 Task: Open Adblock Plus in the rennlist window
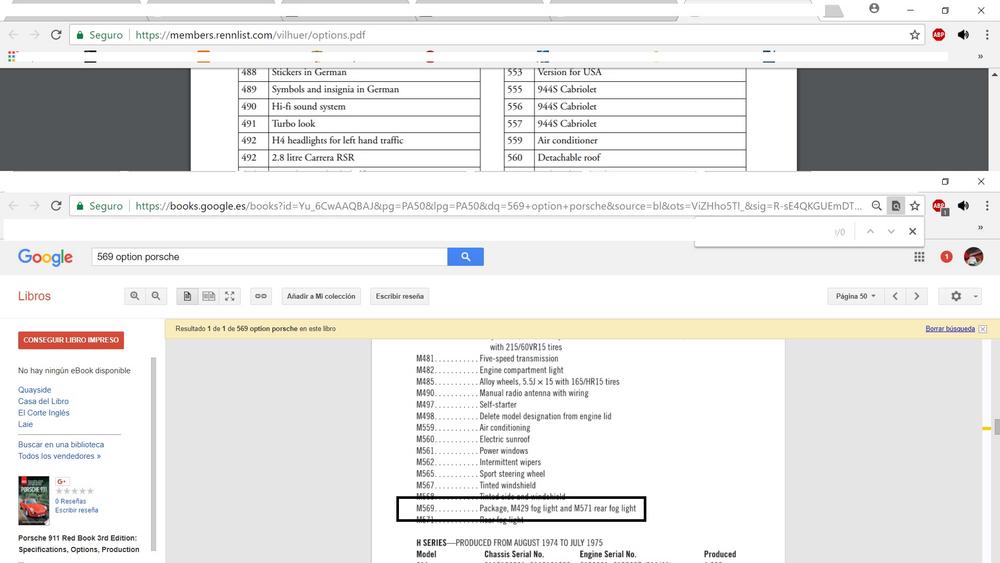[x=939, y=35]
